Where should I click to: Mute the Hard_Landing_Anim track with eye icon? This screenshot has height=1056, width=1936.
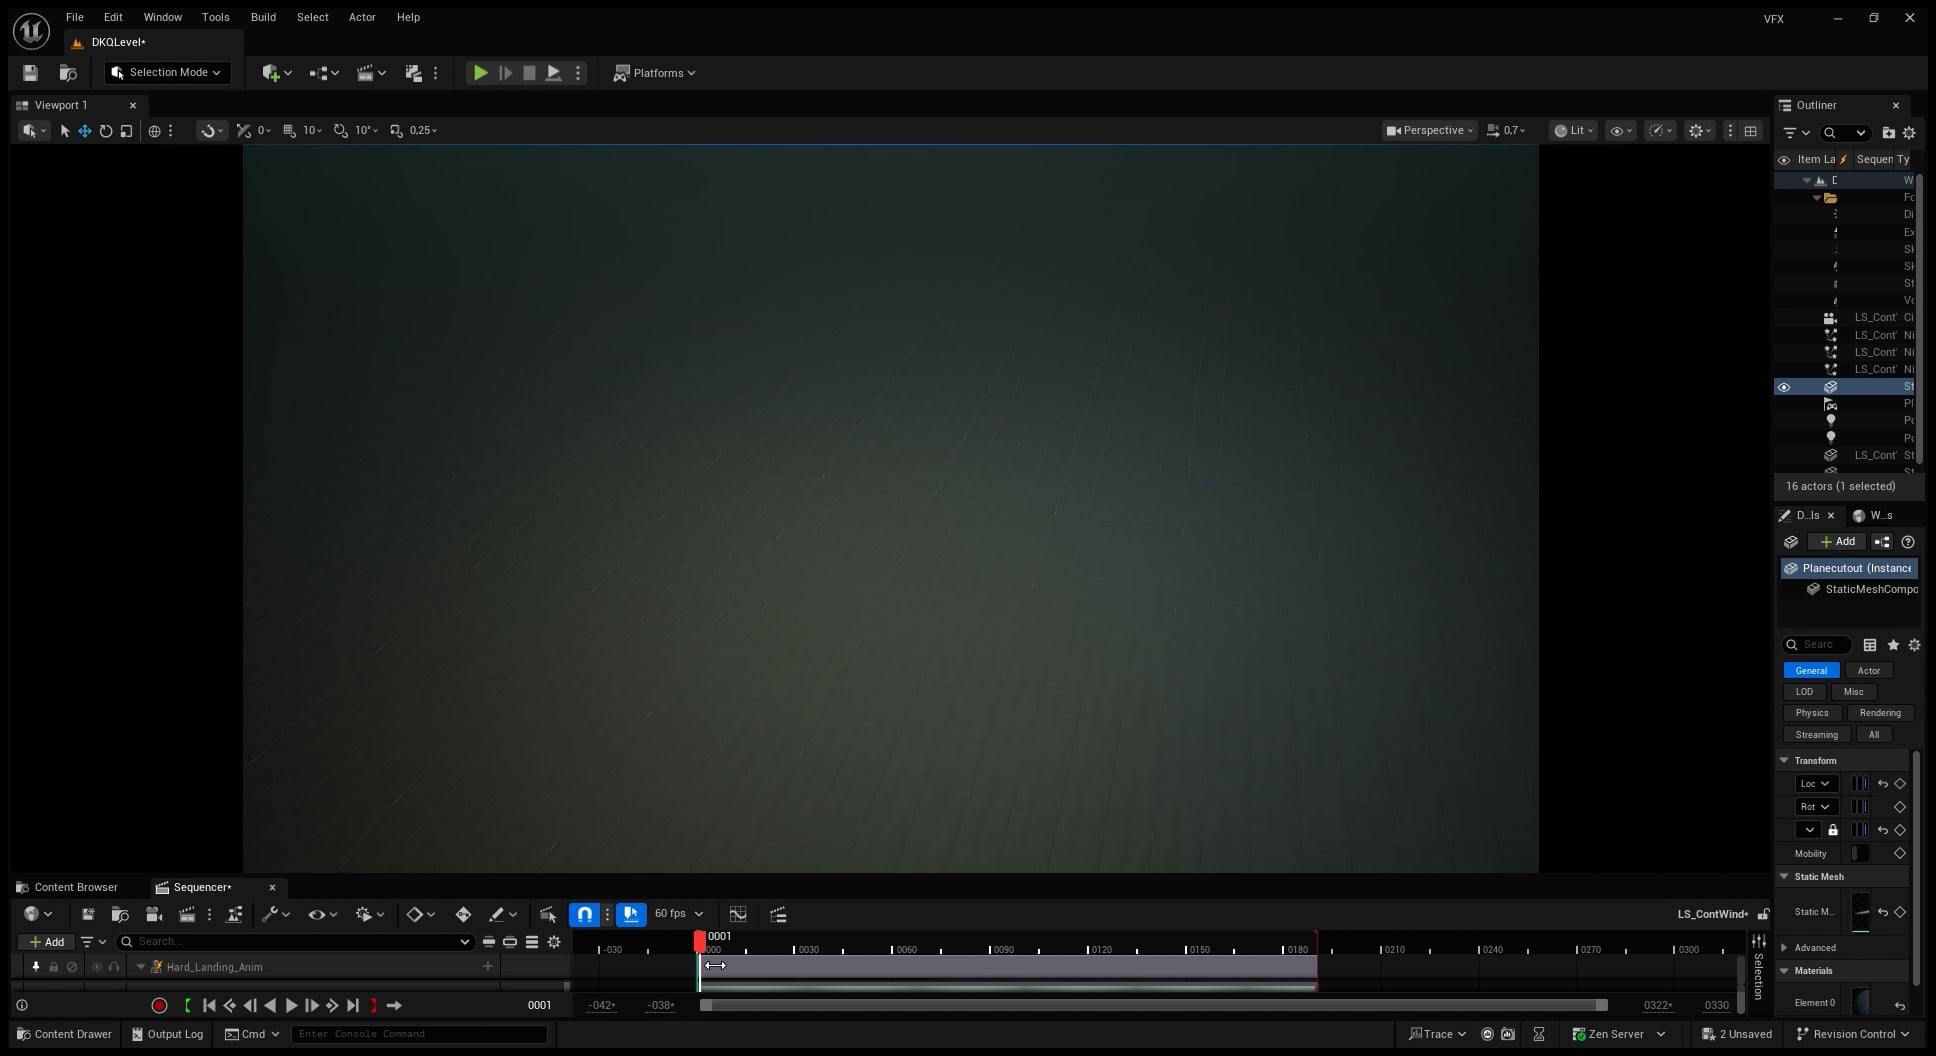pos(97,967)
